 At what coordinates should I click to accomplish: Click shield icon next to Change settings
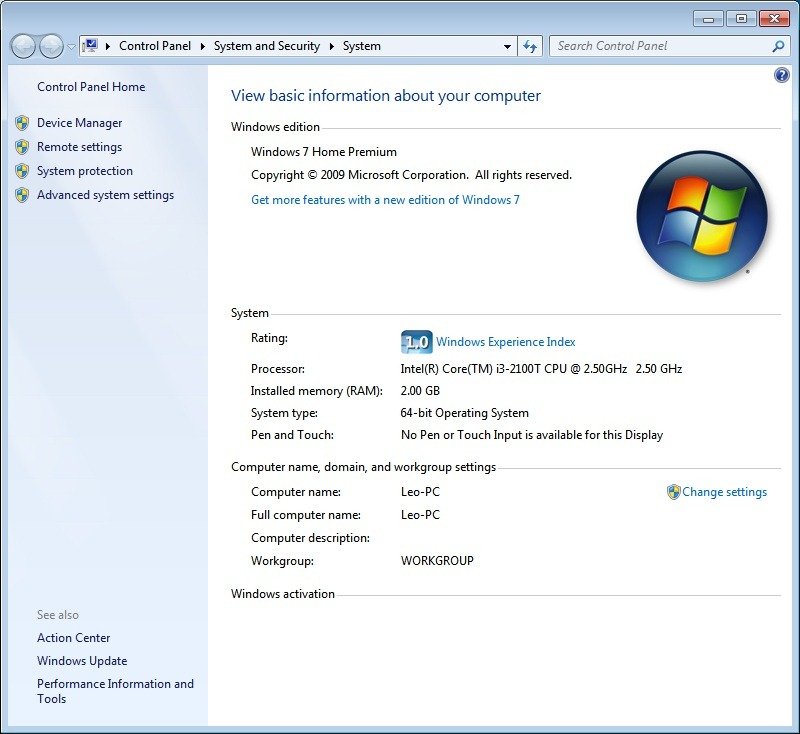[x=673, y=492]
